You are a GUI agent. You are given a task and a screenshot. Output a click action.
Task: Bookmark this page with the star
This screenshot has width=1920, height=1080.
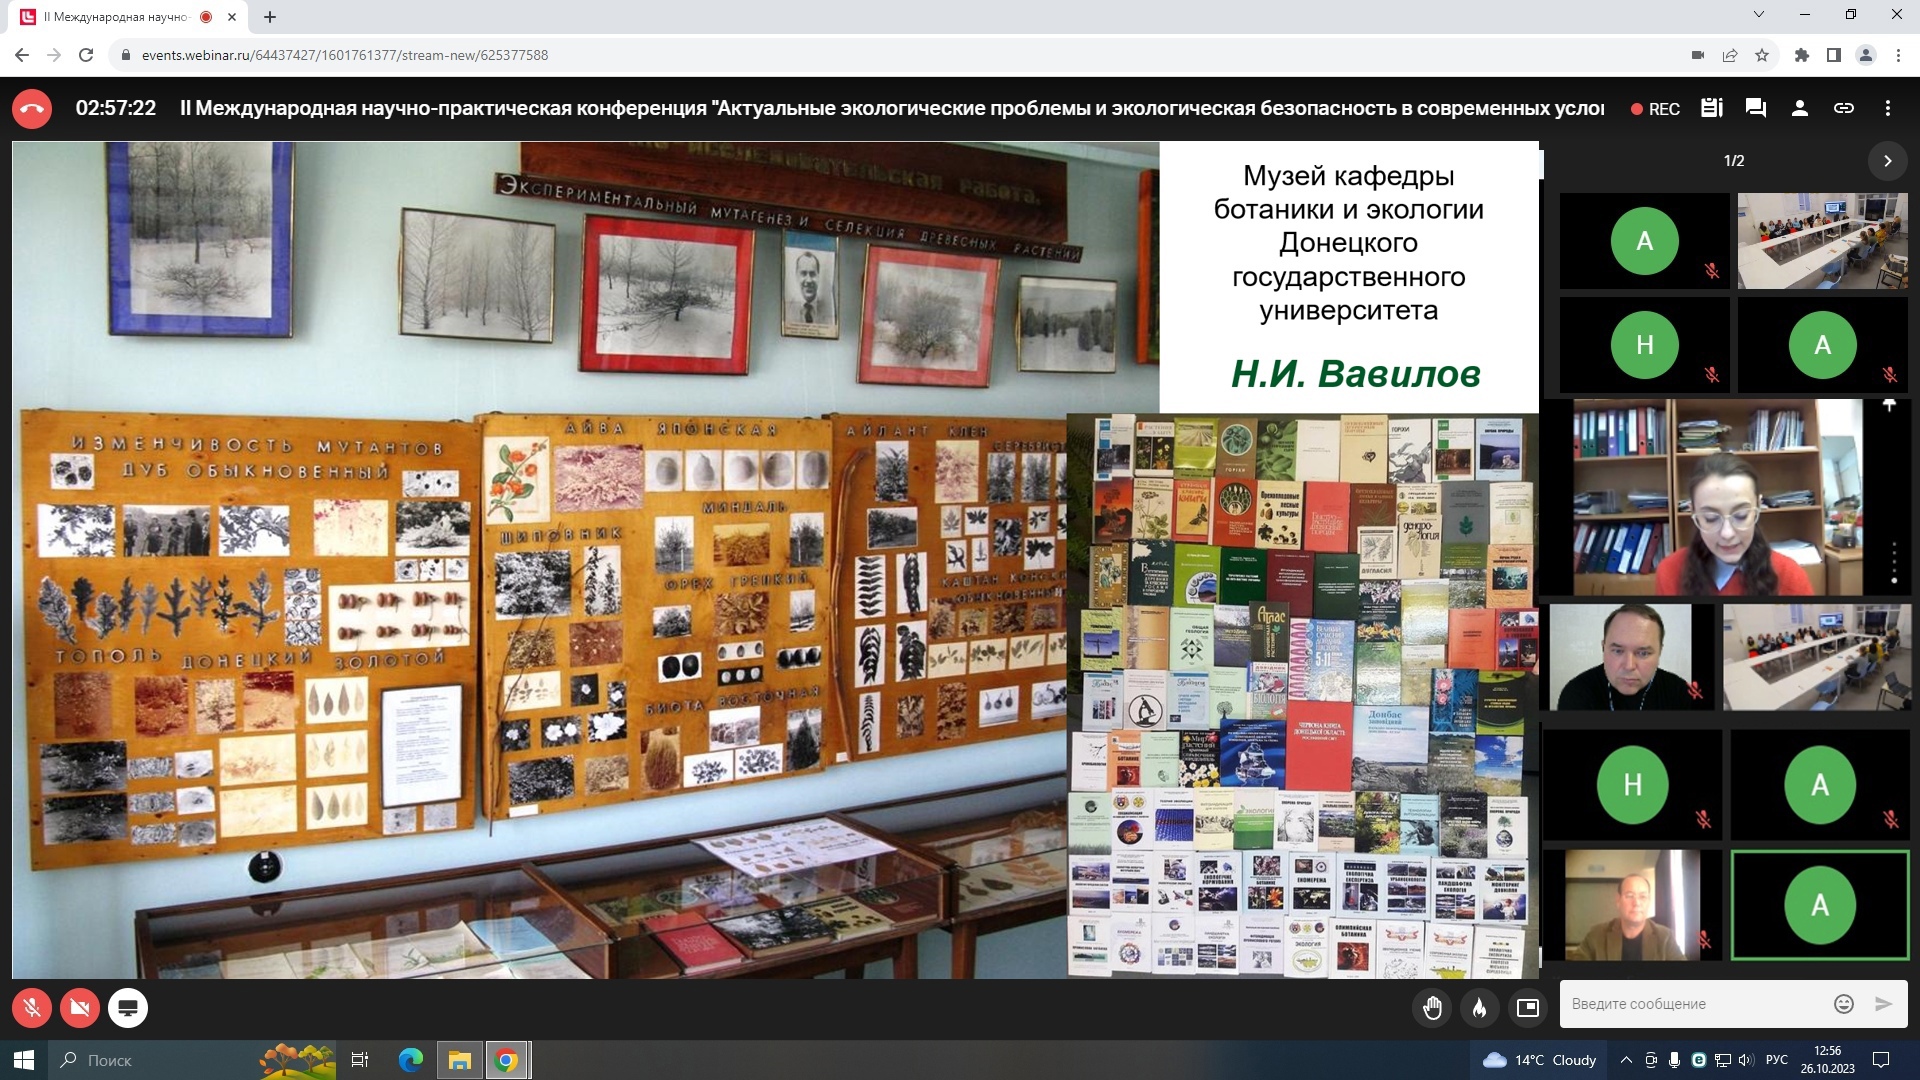(1762, 55)
